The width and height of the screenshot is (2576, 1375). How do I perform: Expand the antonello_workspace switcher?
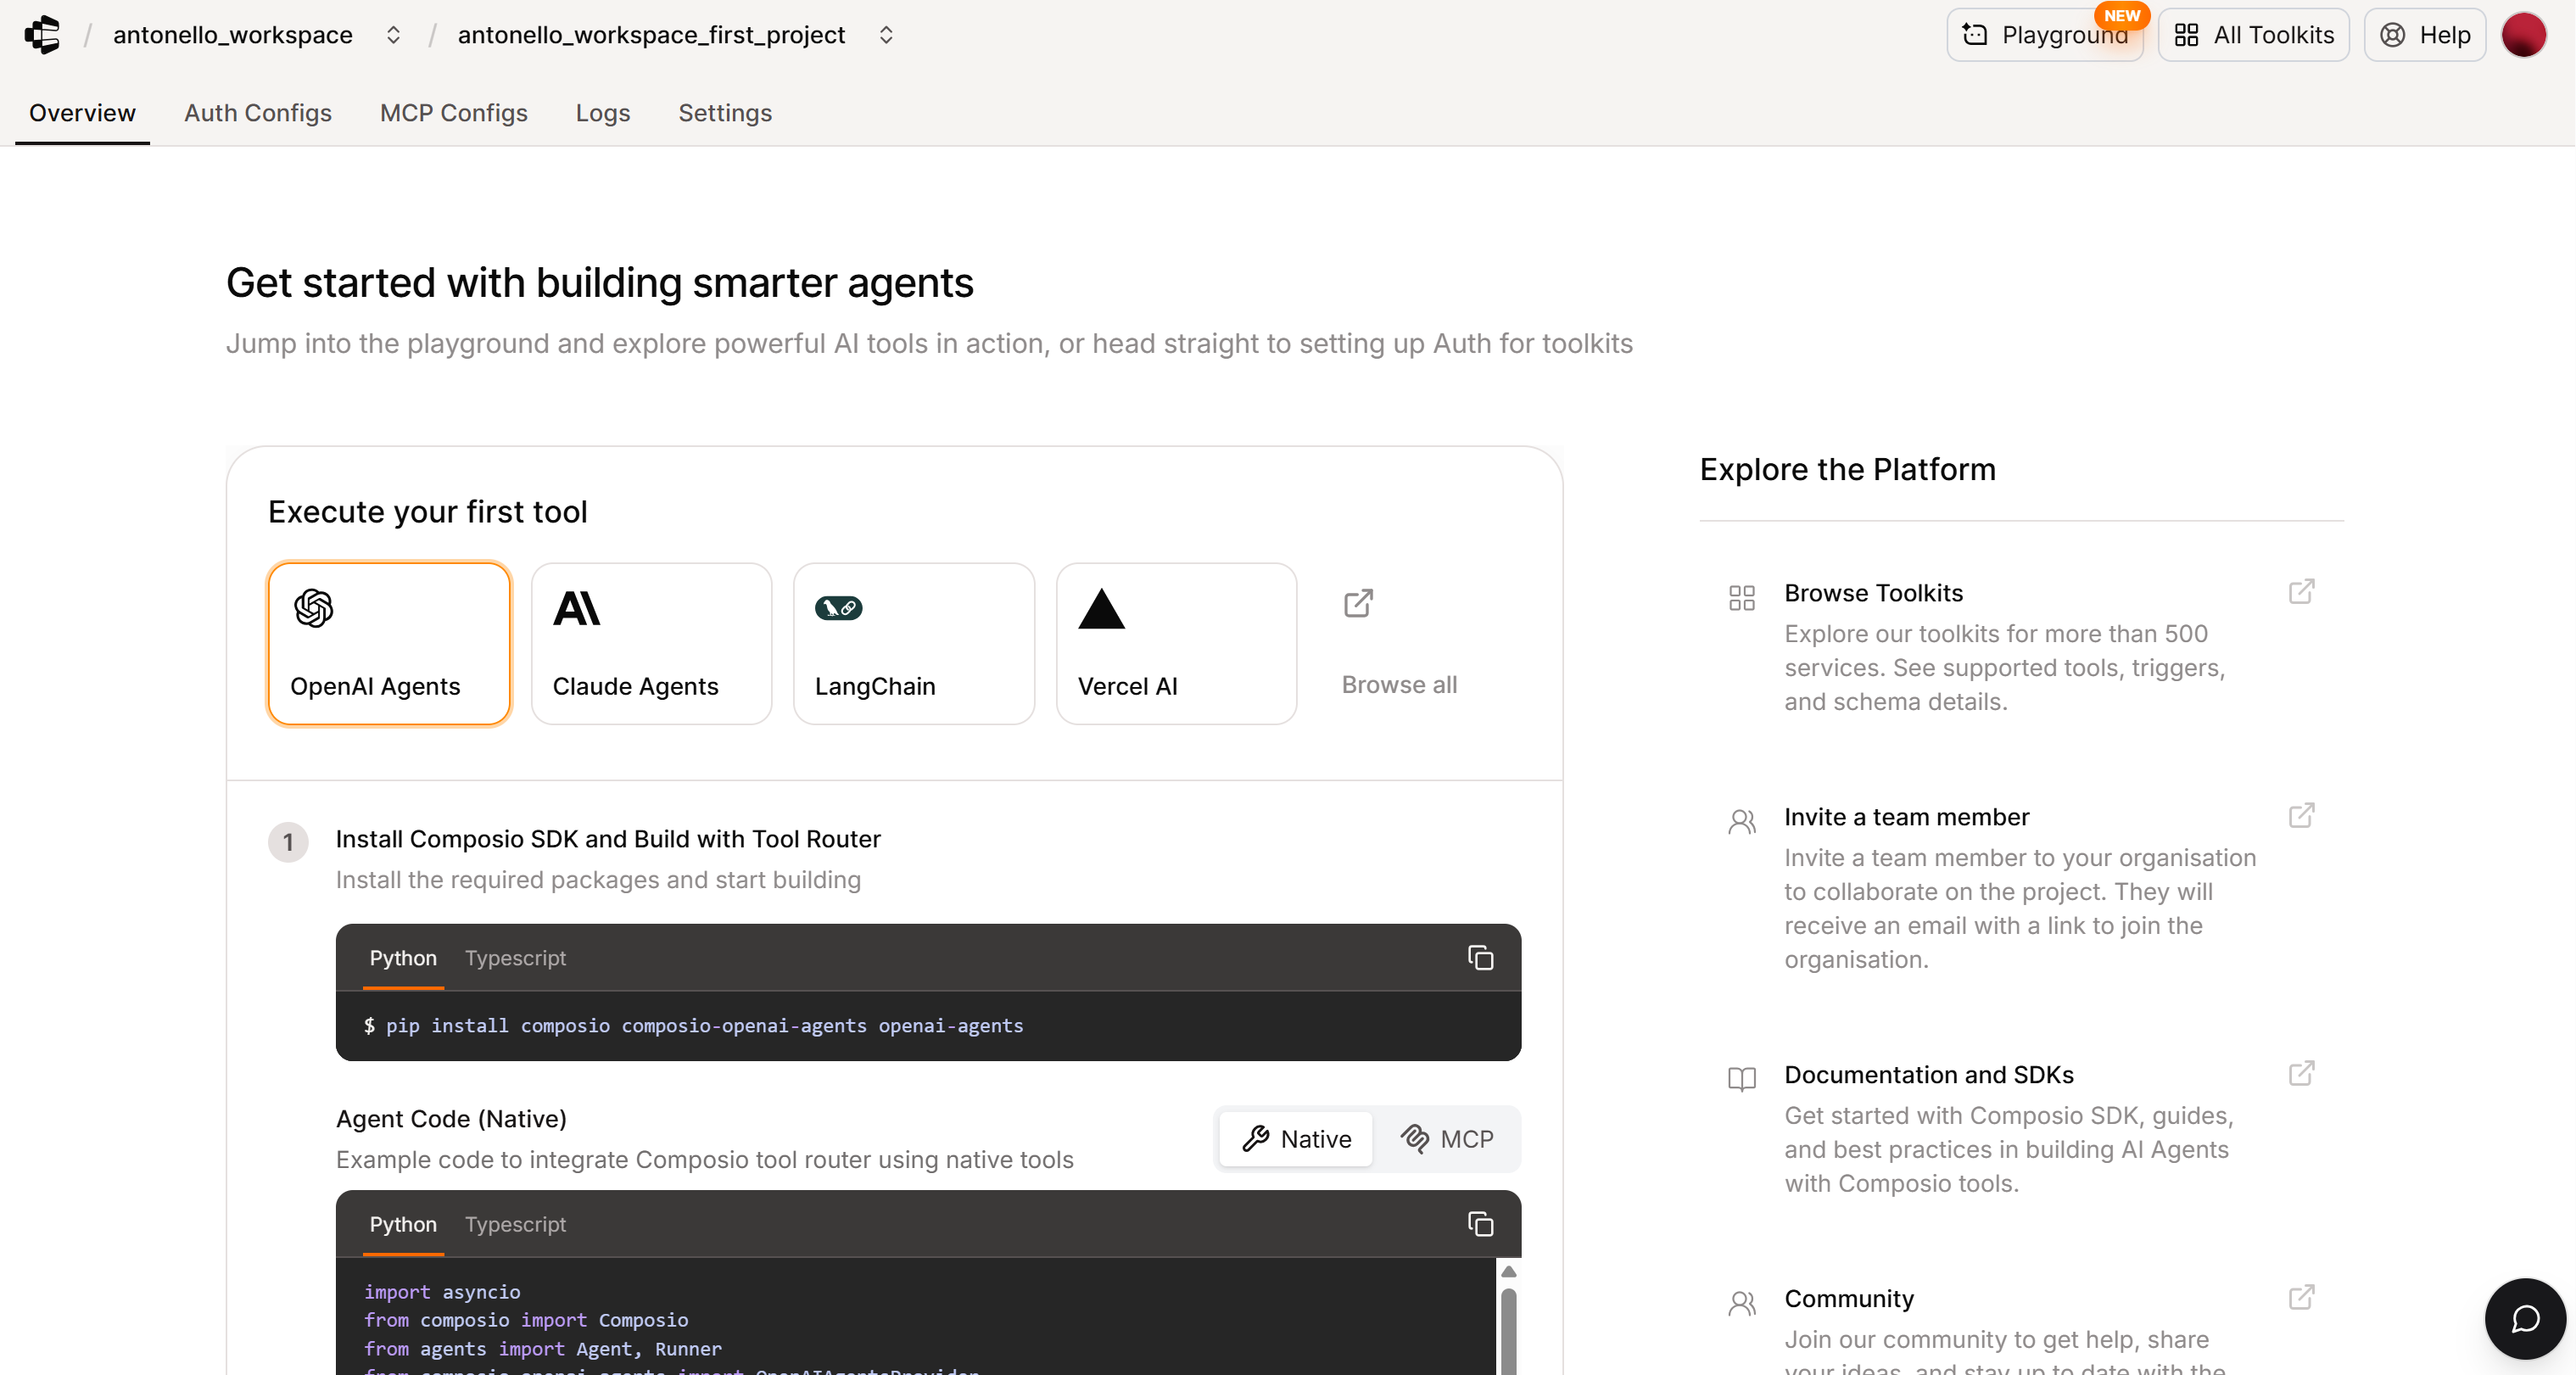click(393, 35)
